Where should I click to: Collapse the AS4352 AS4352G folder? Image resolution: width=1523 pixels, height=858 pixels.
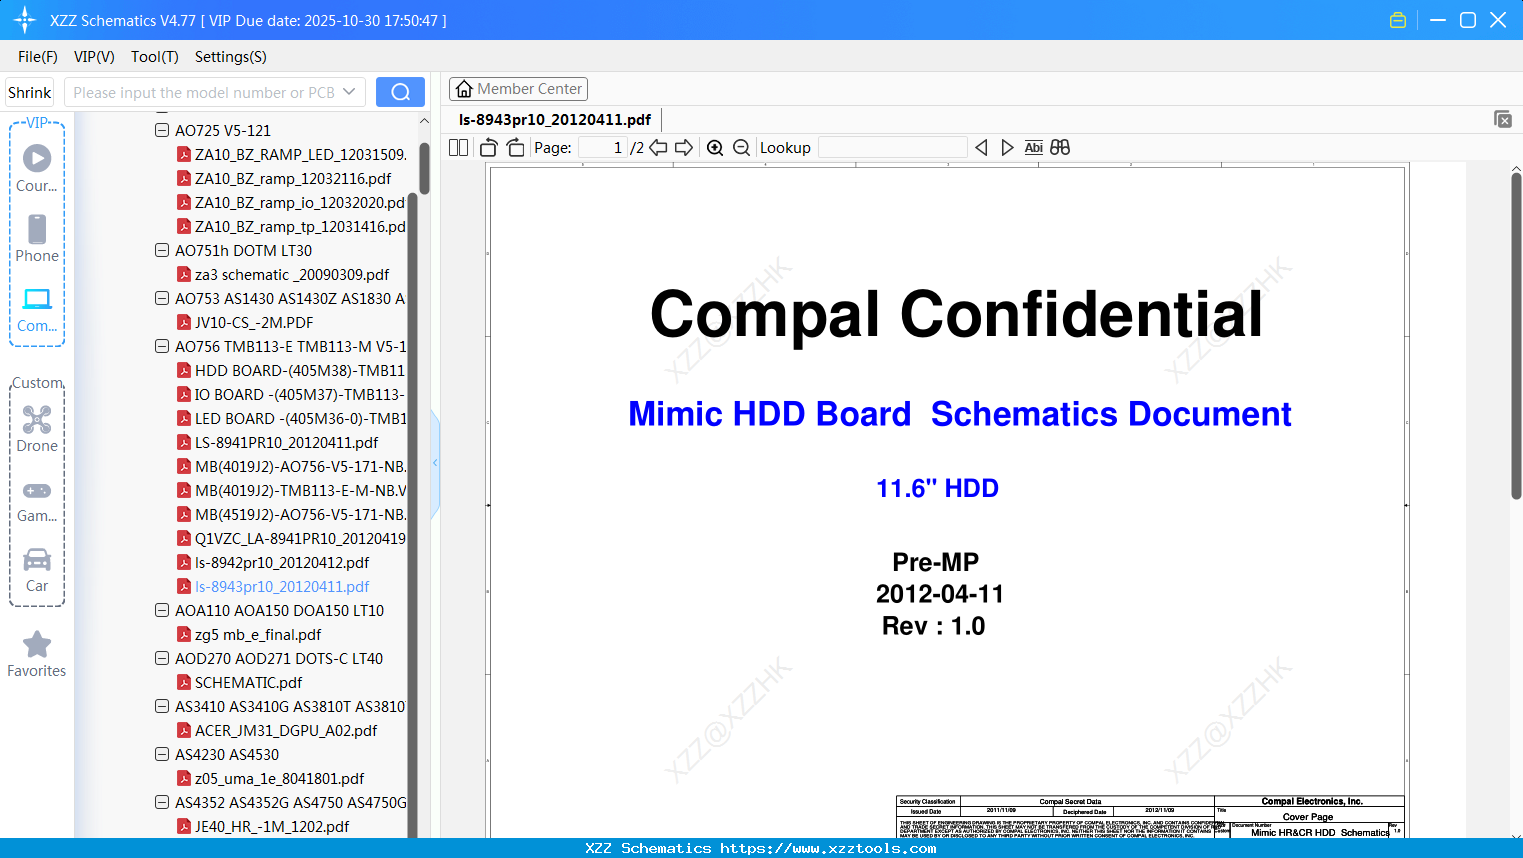(162, 802)
